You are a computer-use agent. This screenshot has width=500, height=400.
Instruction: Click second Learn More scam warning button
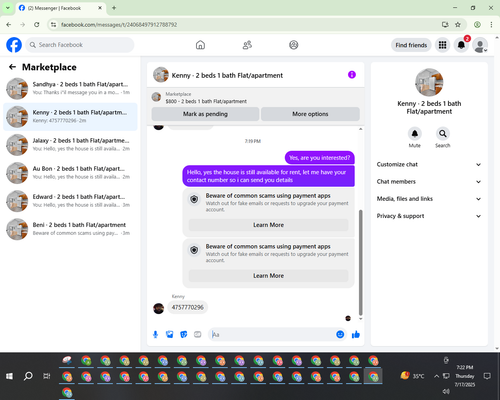[x=268, y=276]
